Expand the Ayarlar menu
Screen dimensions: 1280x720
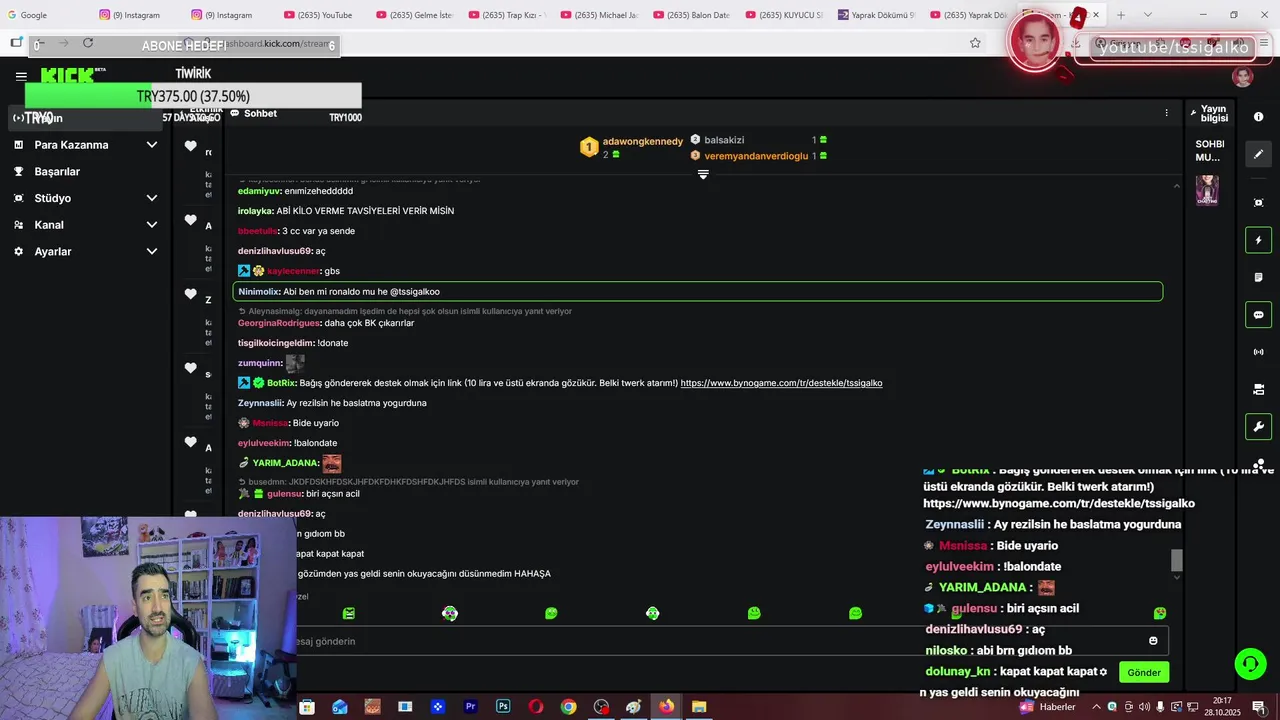86,252
